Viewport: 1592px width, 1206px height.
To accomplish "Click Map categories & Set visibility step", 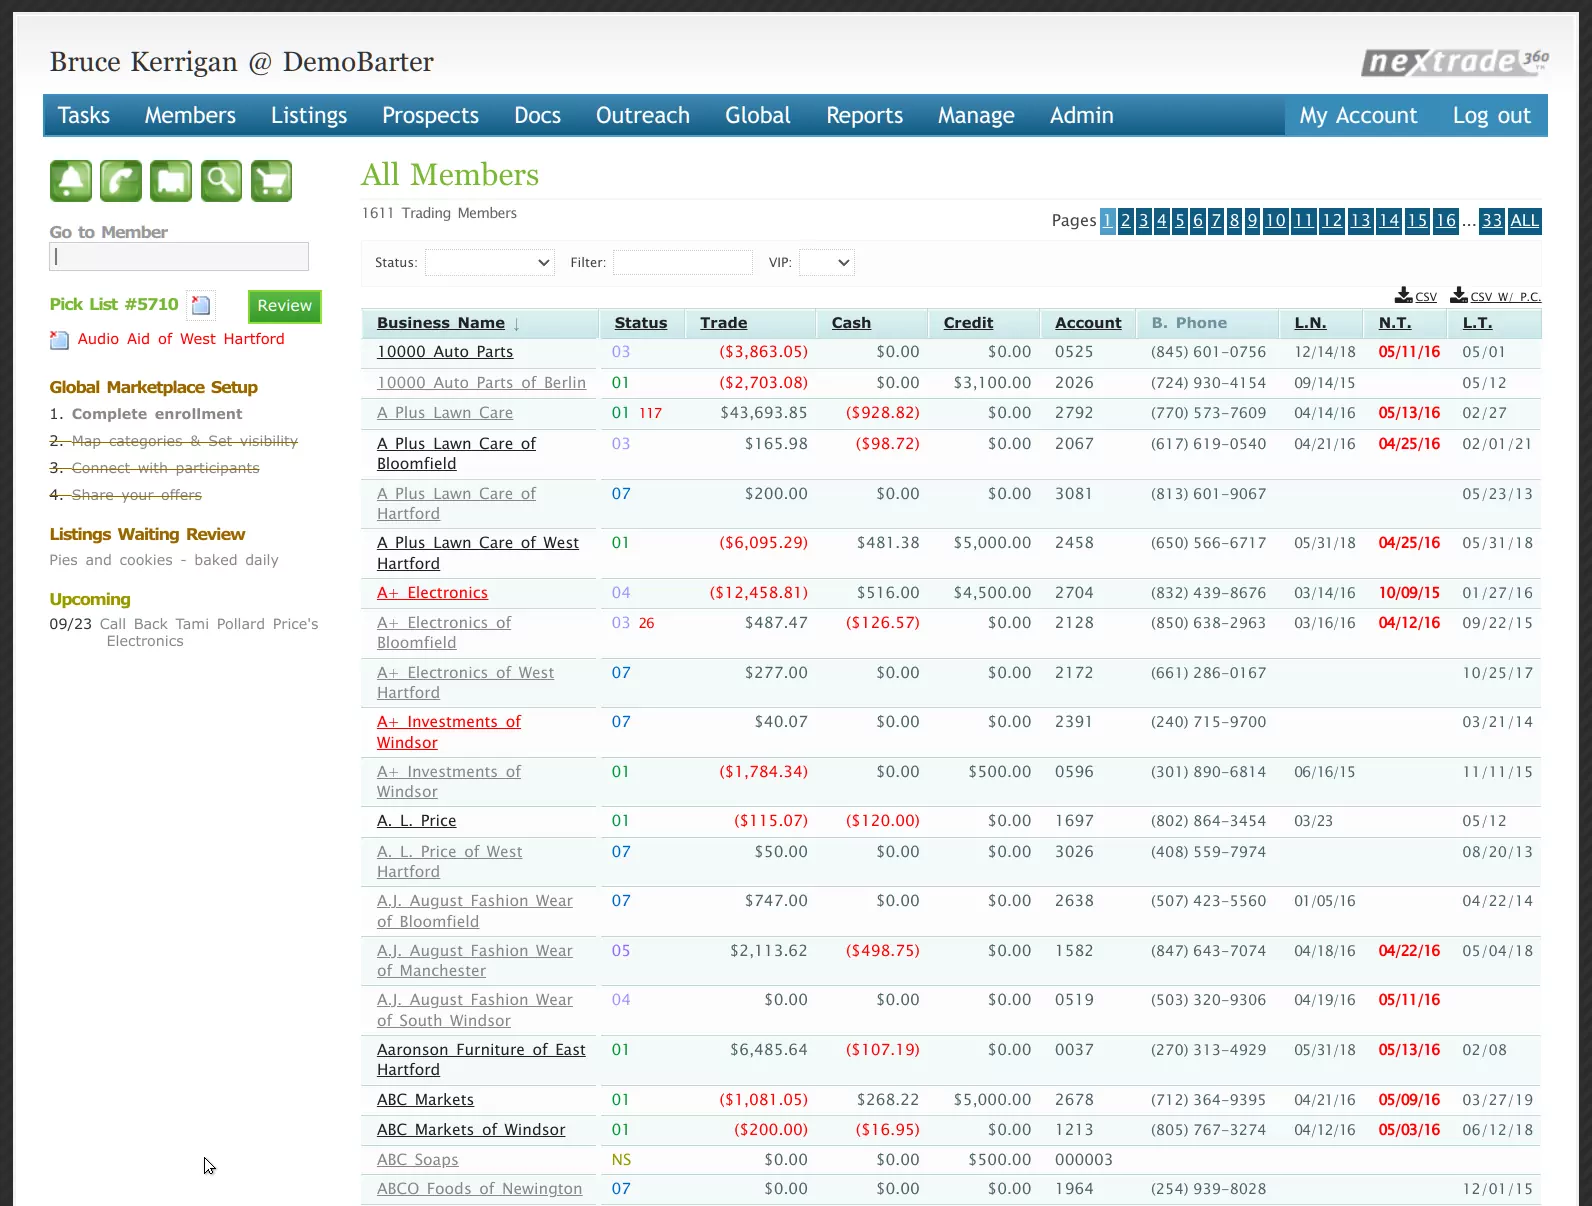I will (185, 441).
